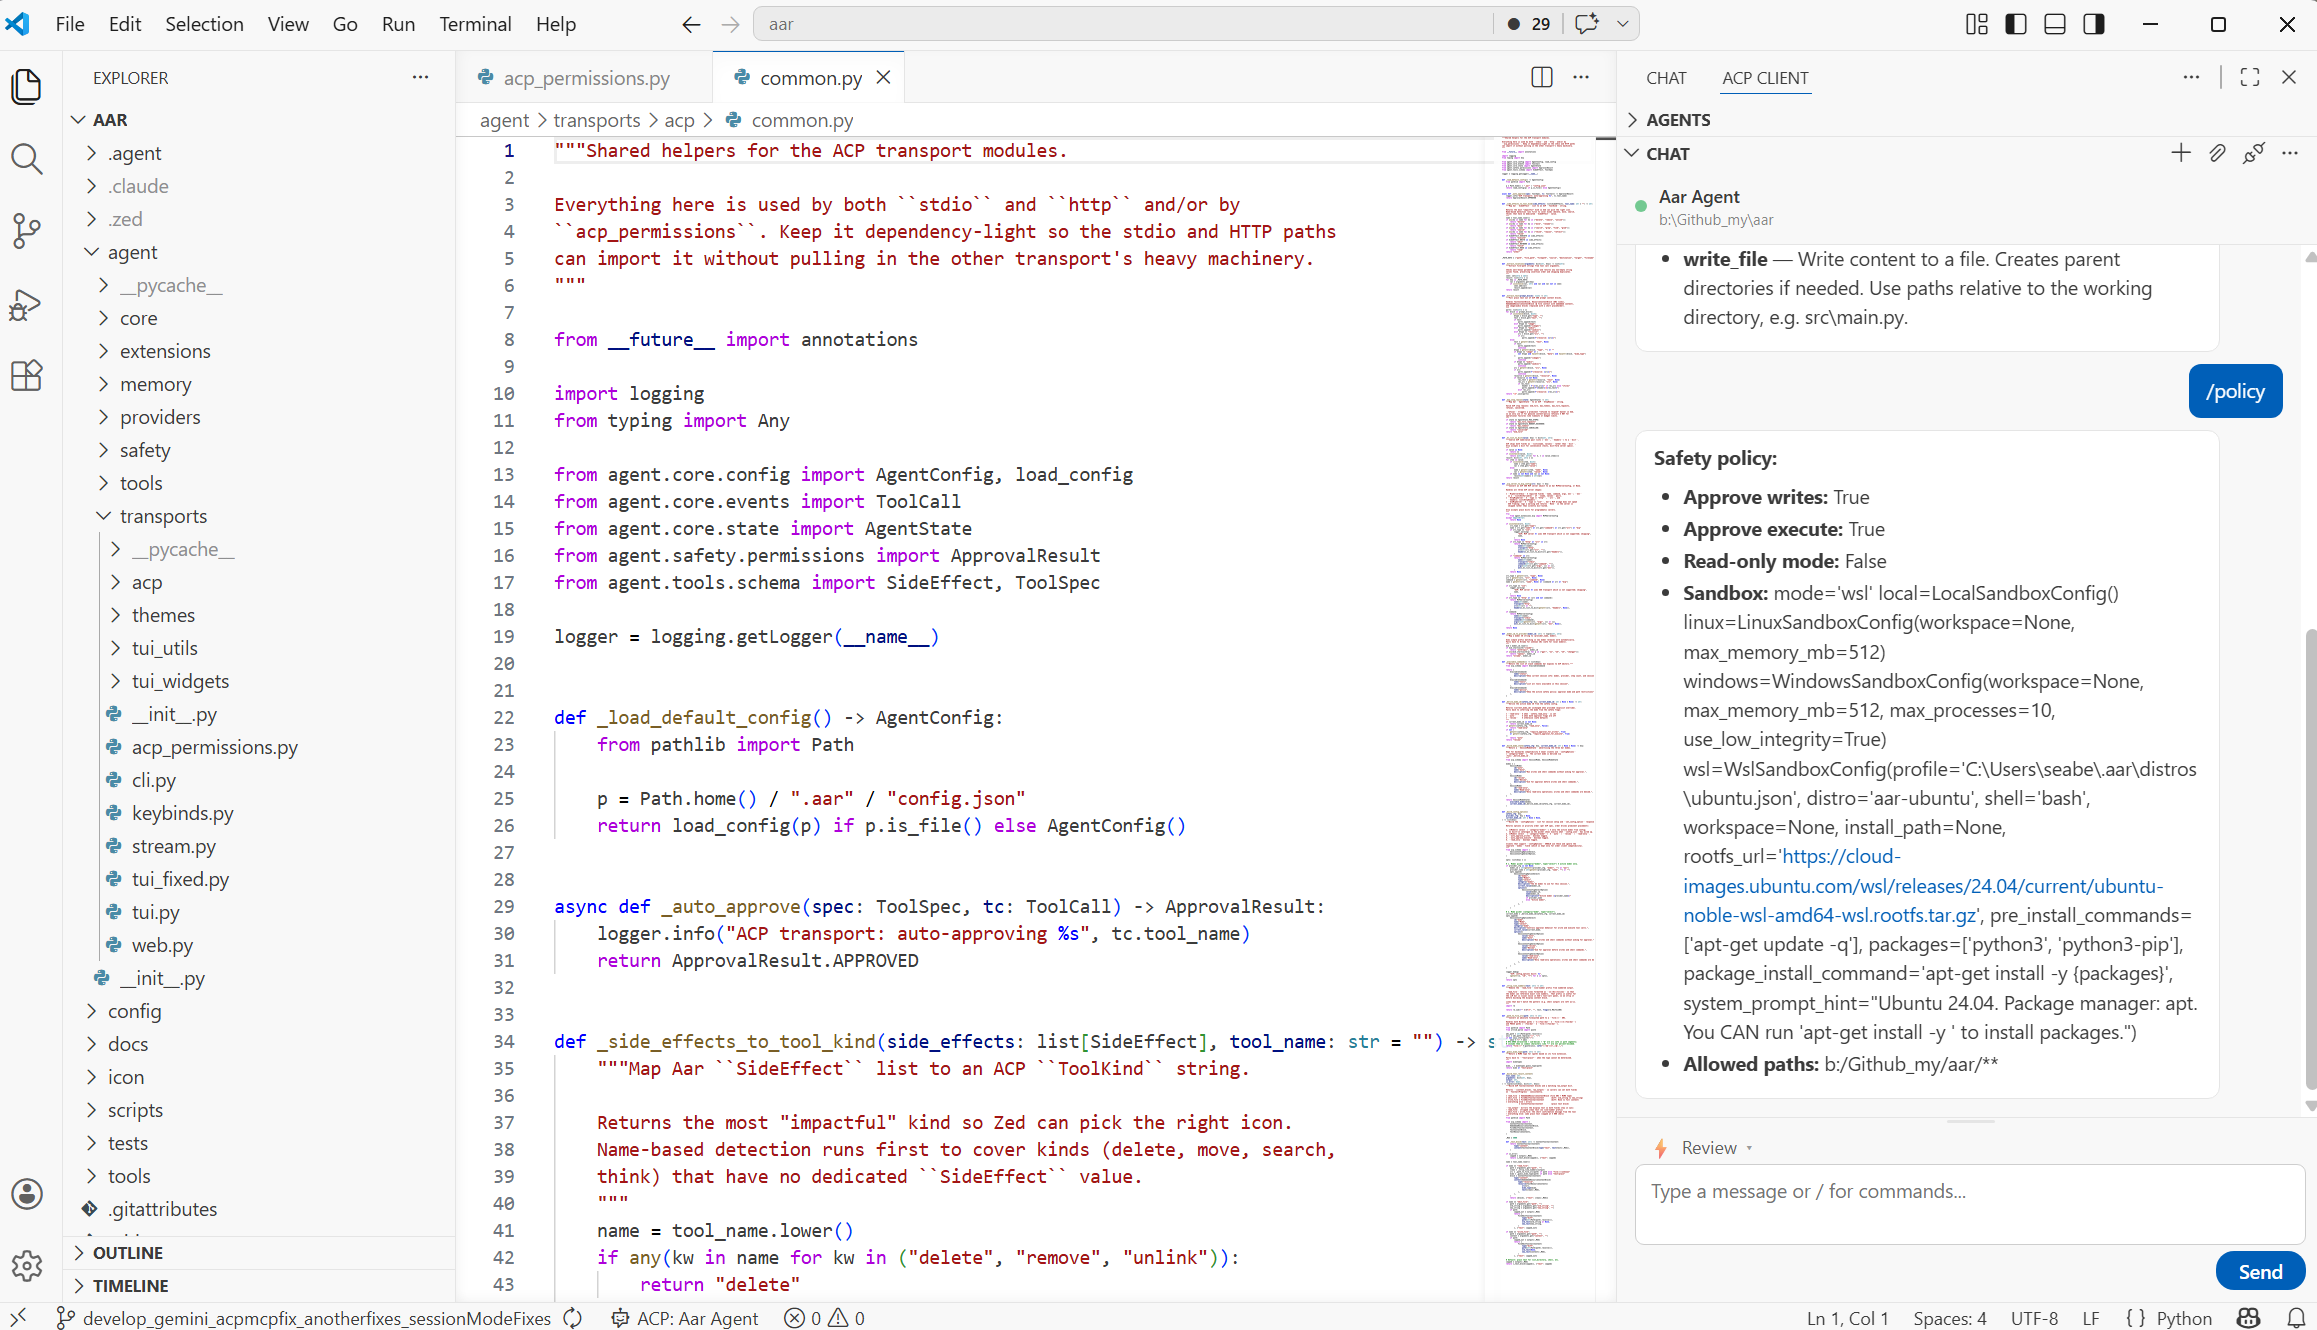Open web.py in the file tree
The height and width of the screenshot is (1330, 2317).
click(x=162, y=945)
